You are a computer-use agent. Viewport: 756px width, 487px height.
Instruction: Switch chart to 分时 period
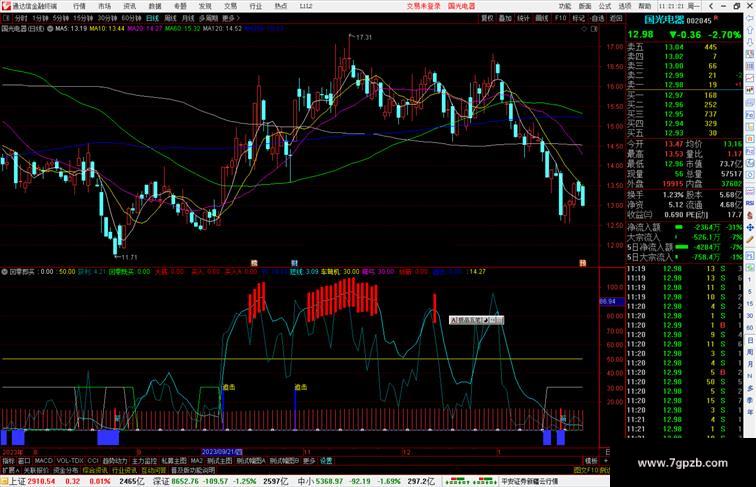(21, 18)
